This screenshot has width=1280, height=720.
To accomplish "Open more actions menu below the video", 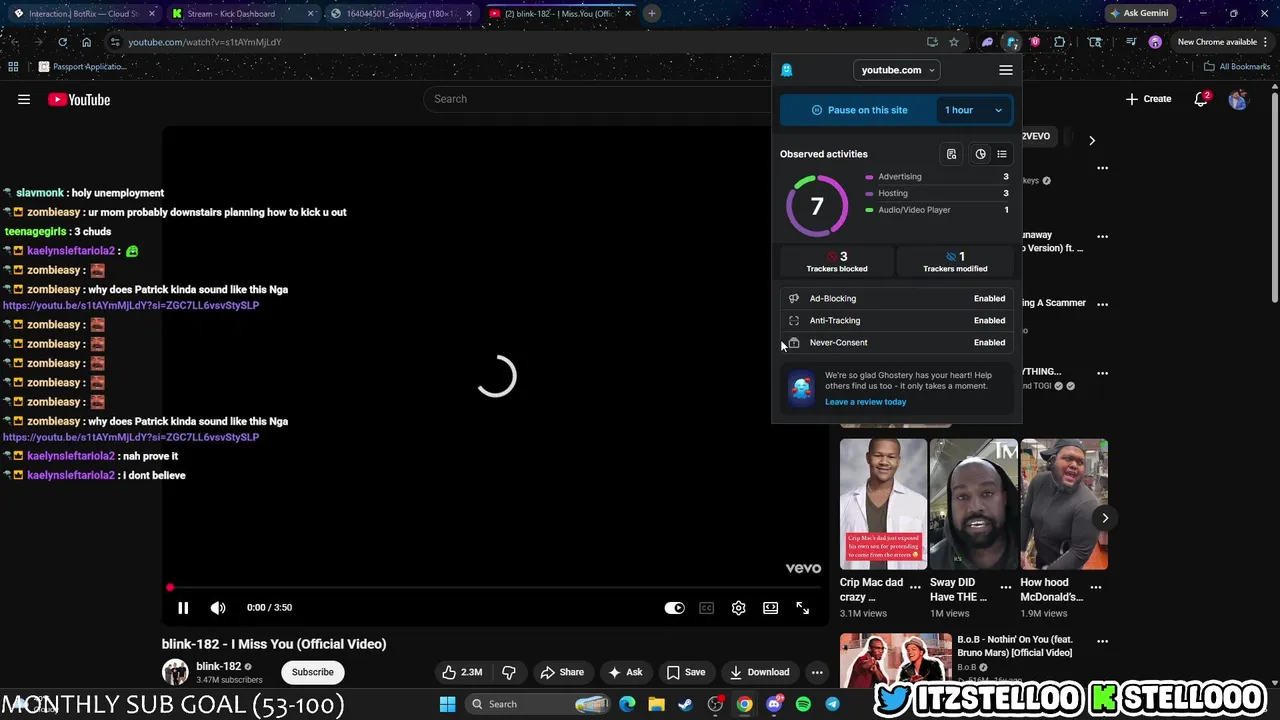I will (x=817, y=672).
